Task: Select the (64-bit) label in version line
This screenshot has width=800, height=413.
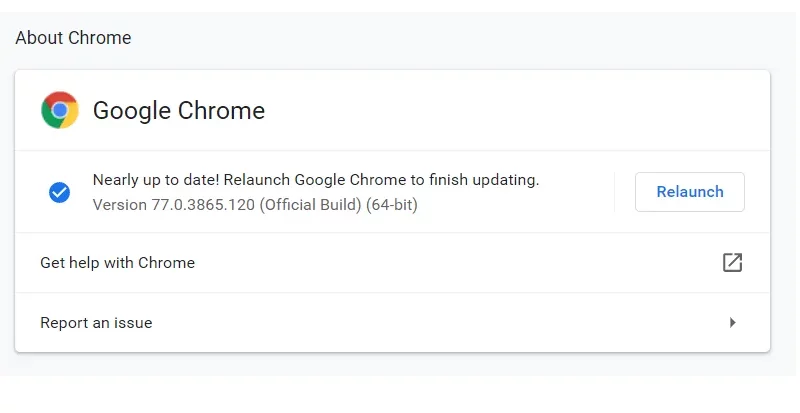Action: [392, 205]
